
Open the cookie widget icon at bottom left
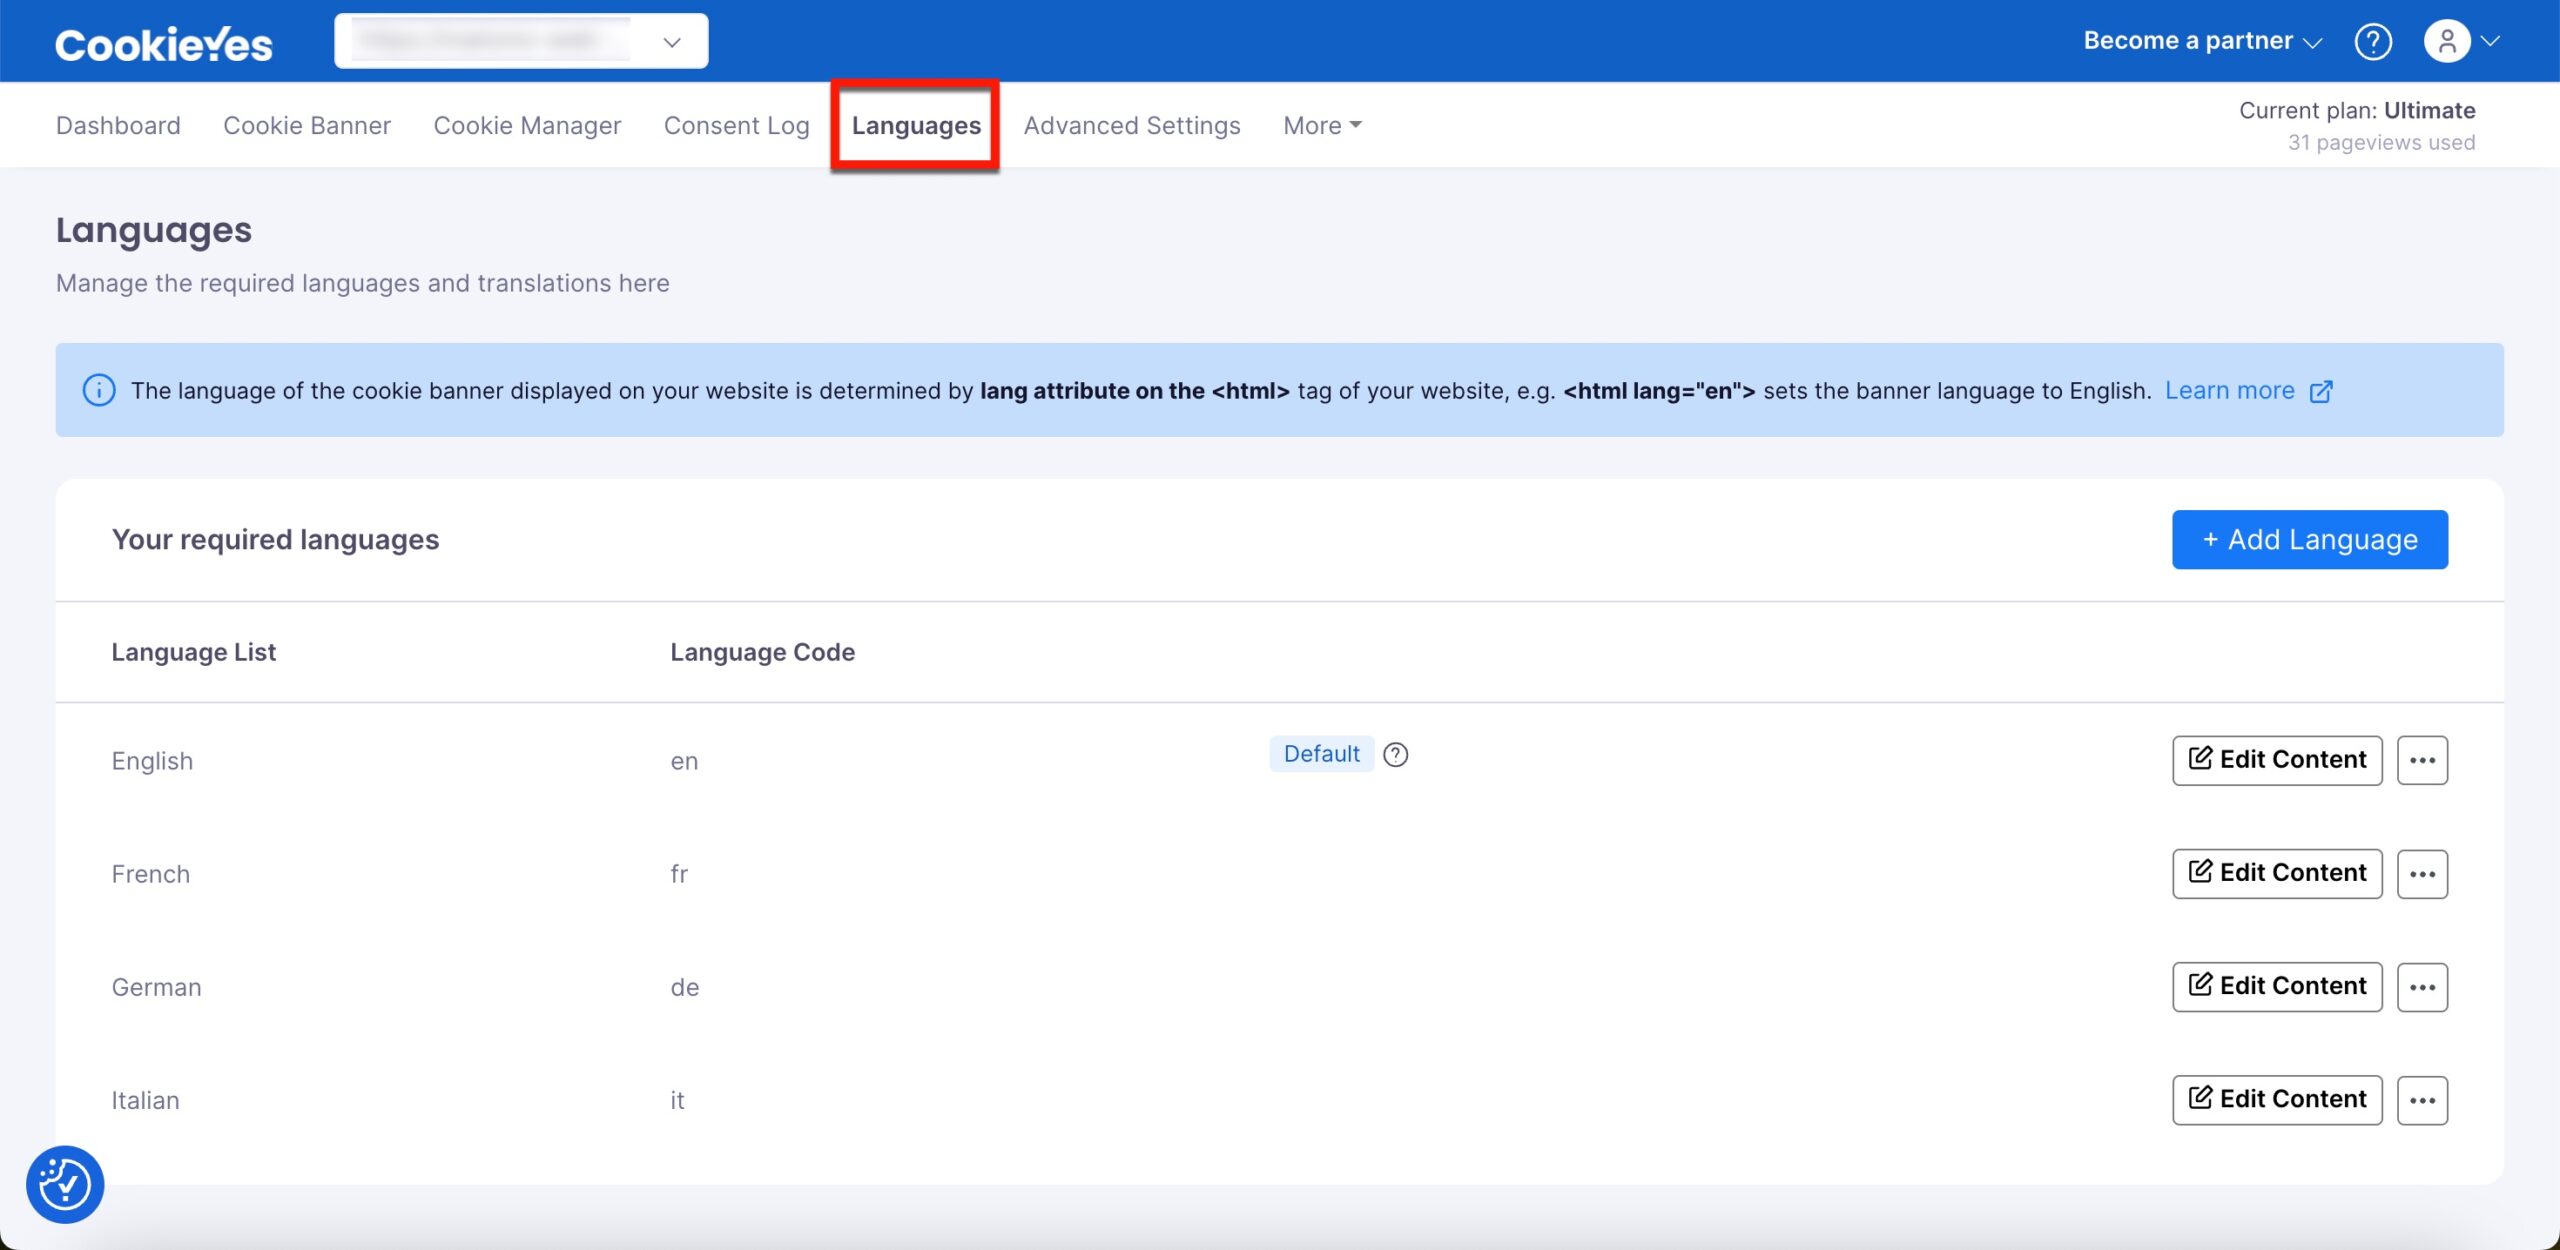[64, 1184]
